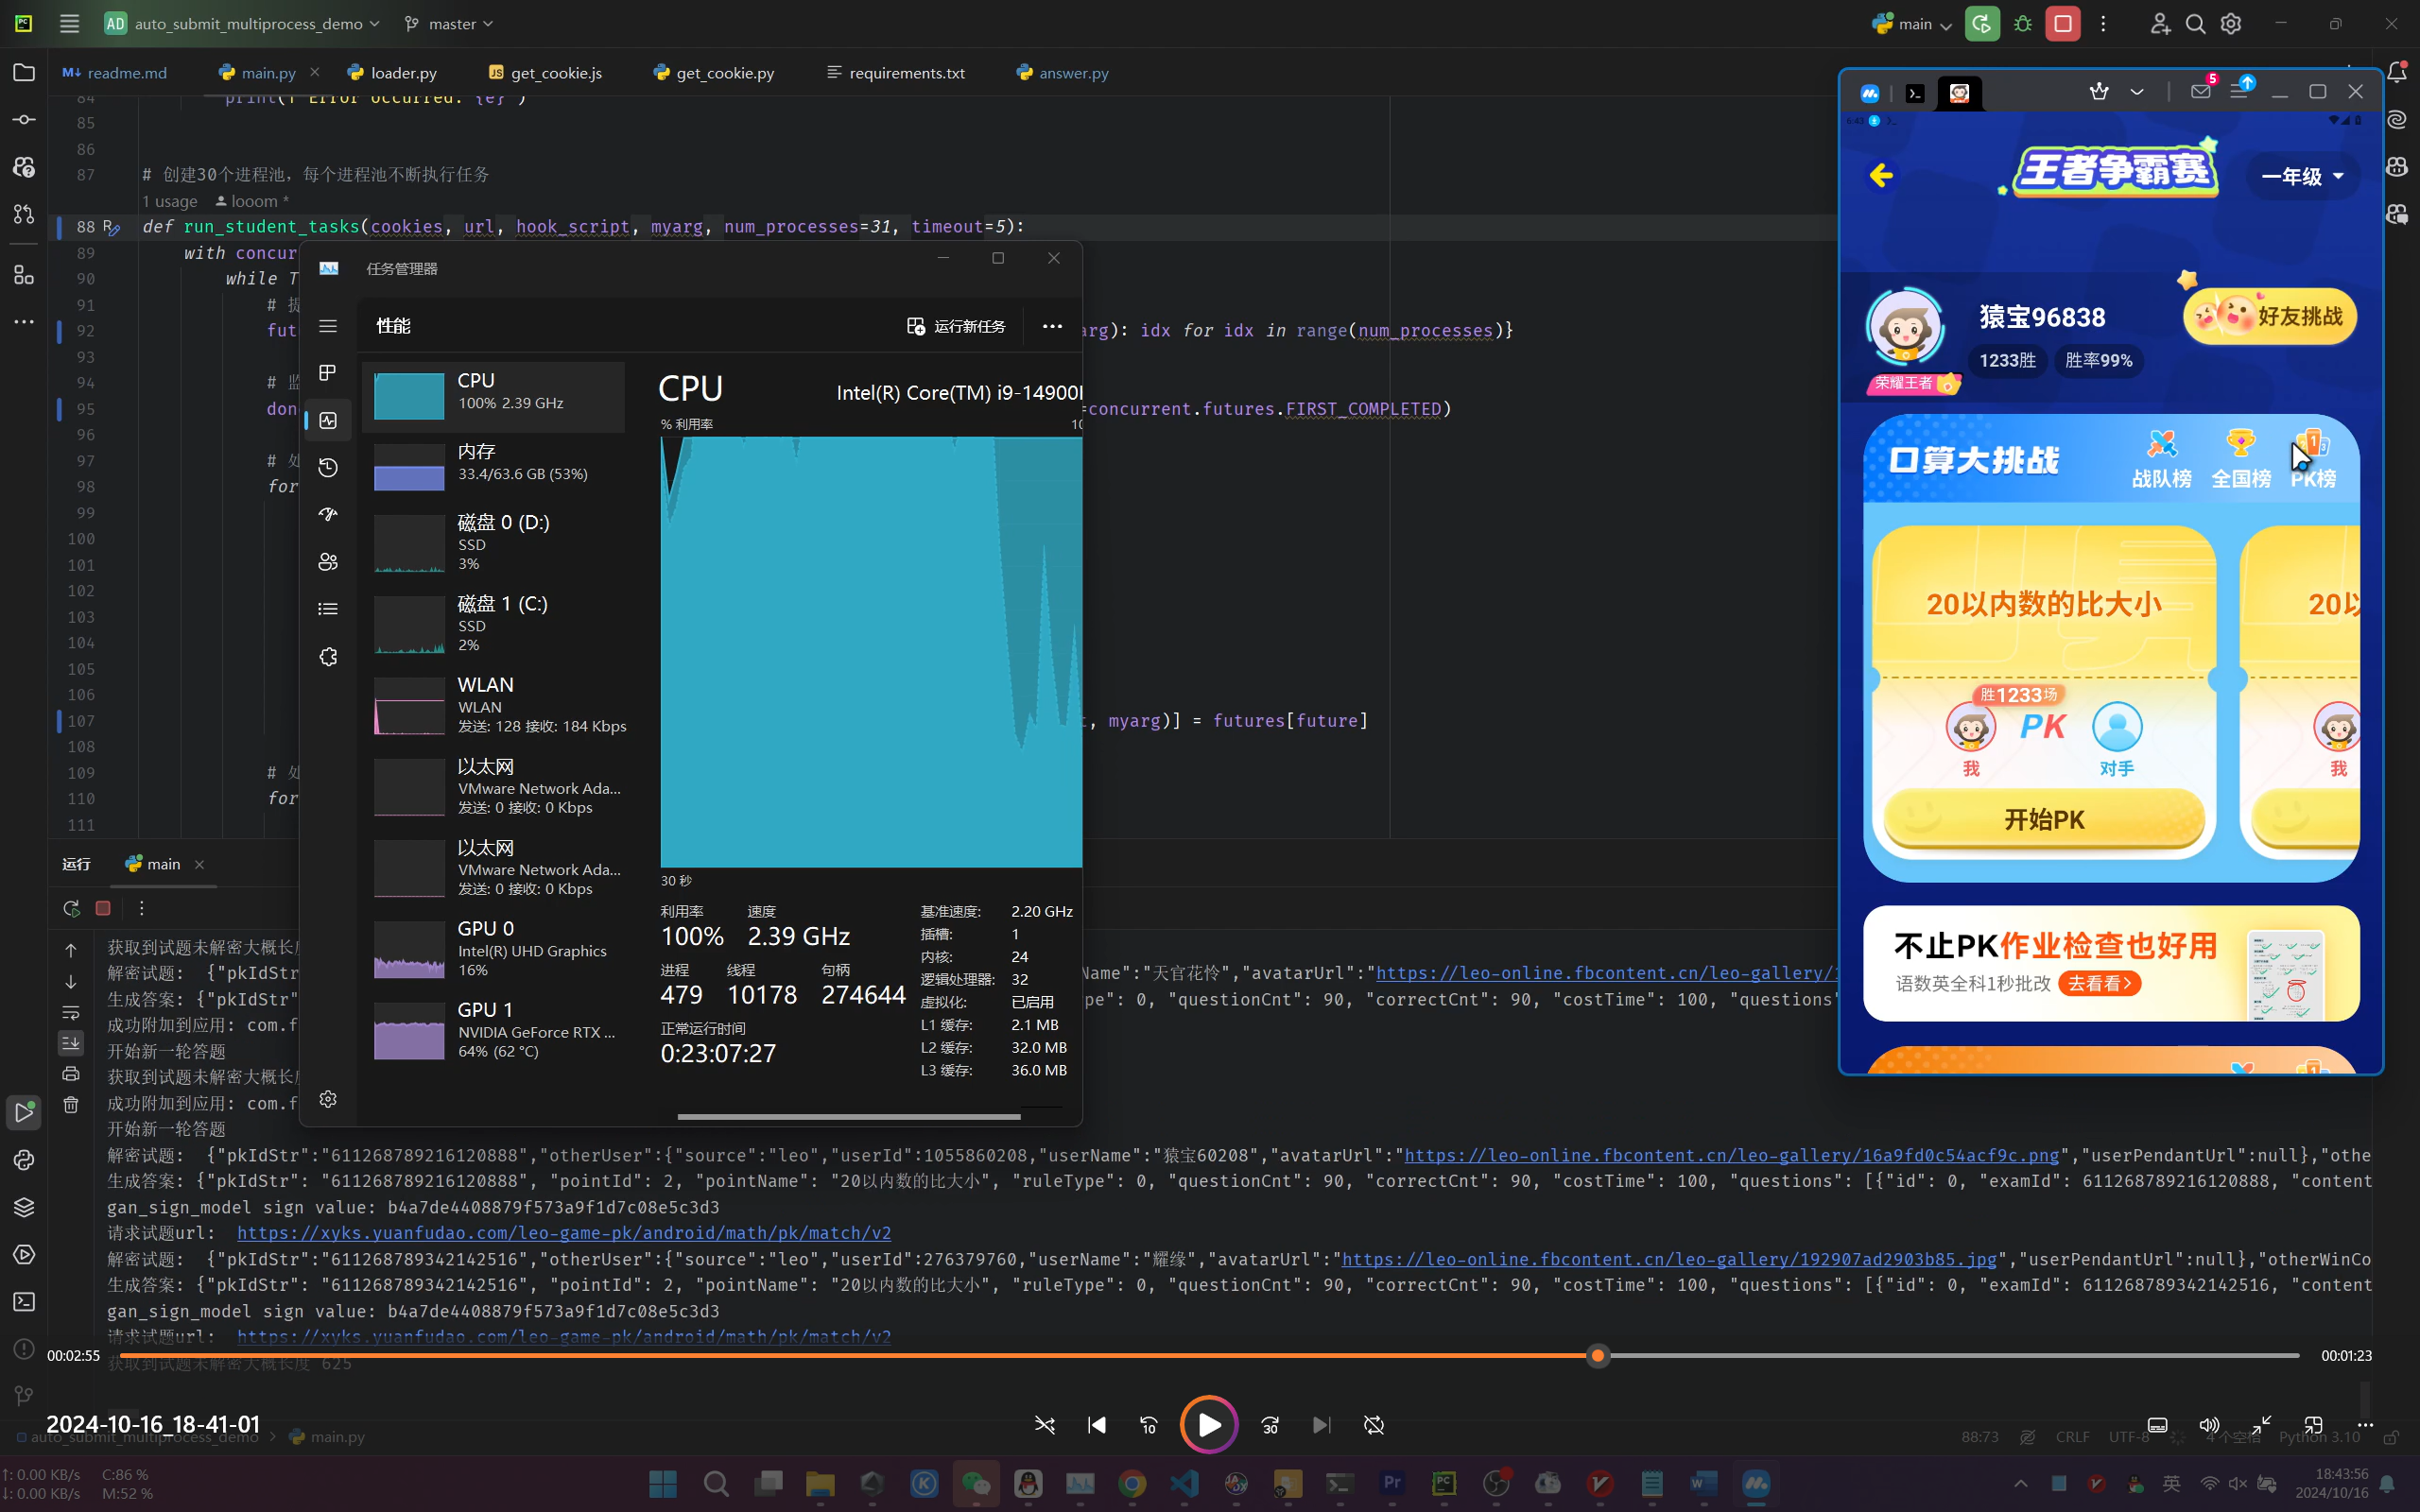2420x1512 pixels.
Task: Open Task Manager startup apps icon
Action: click(328, 514)
